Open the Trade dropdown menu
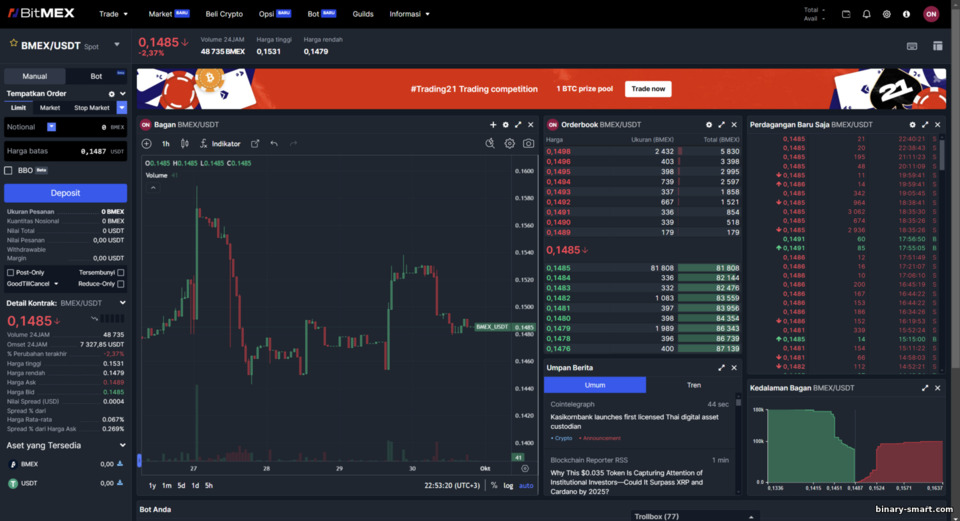This screenshot has width=960, height=521. click(x=113, y=14)
